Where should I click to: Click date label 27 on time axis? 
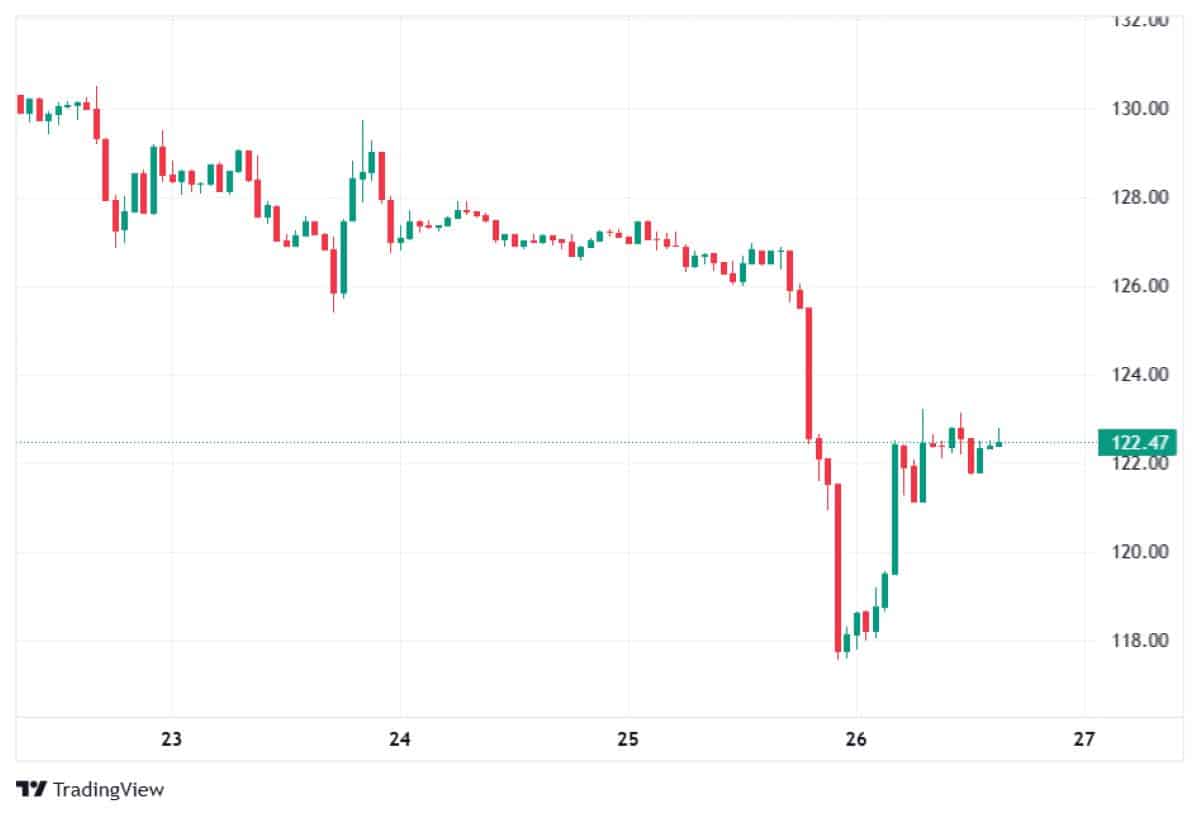(x=1084, y=741)
